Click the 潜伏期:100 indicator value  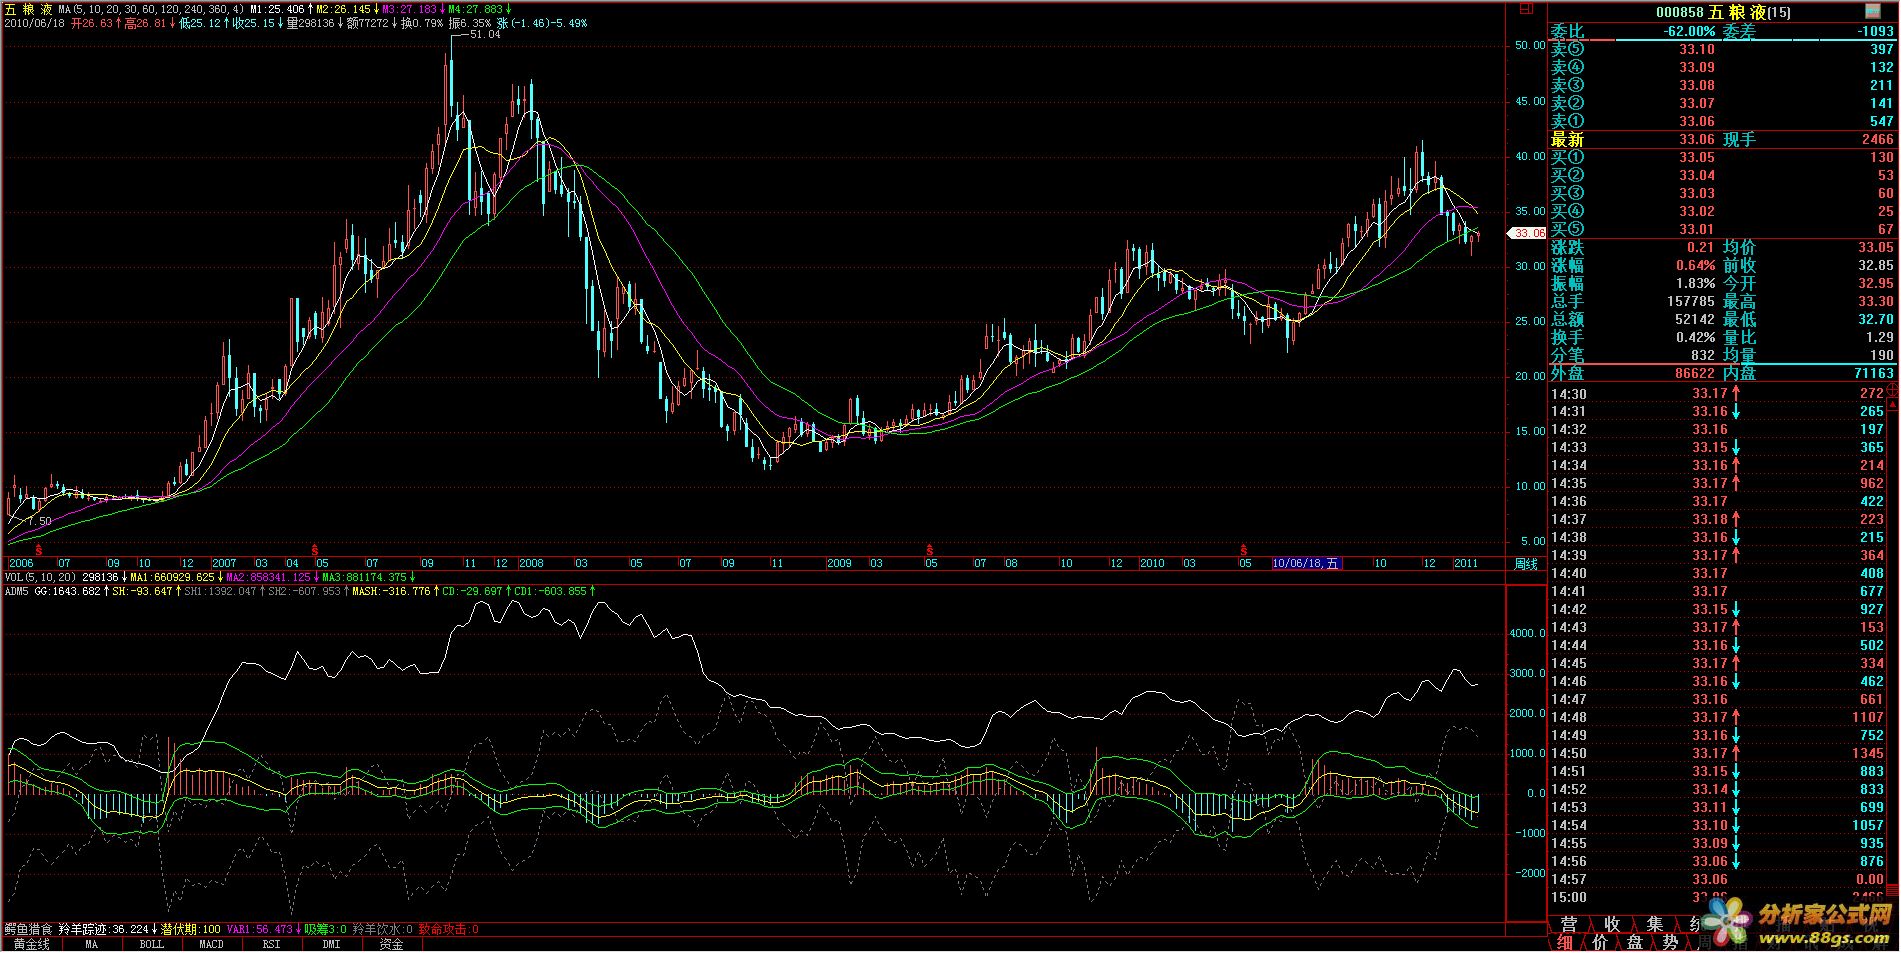pos(191,930)
